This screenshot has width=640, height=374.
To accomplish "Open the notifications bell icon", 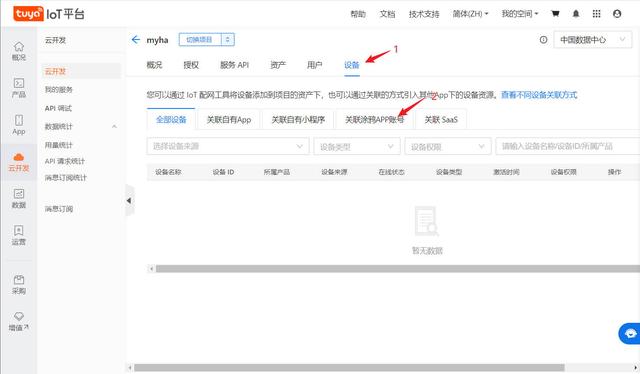I will point(576,14).
